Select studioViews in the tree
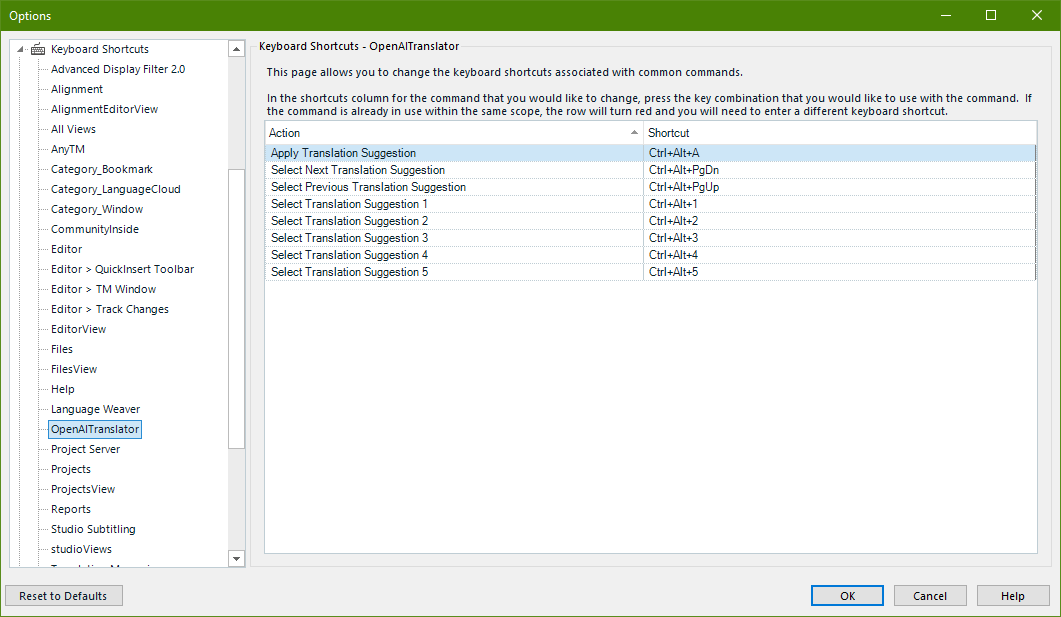 click(81, 549)
